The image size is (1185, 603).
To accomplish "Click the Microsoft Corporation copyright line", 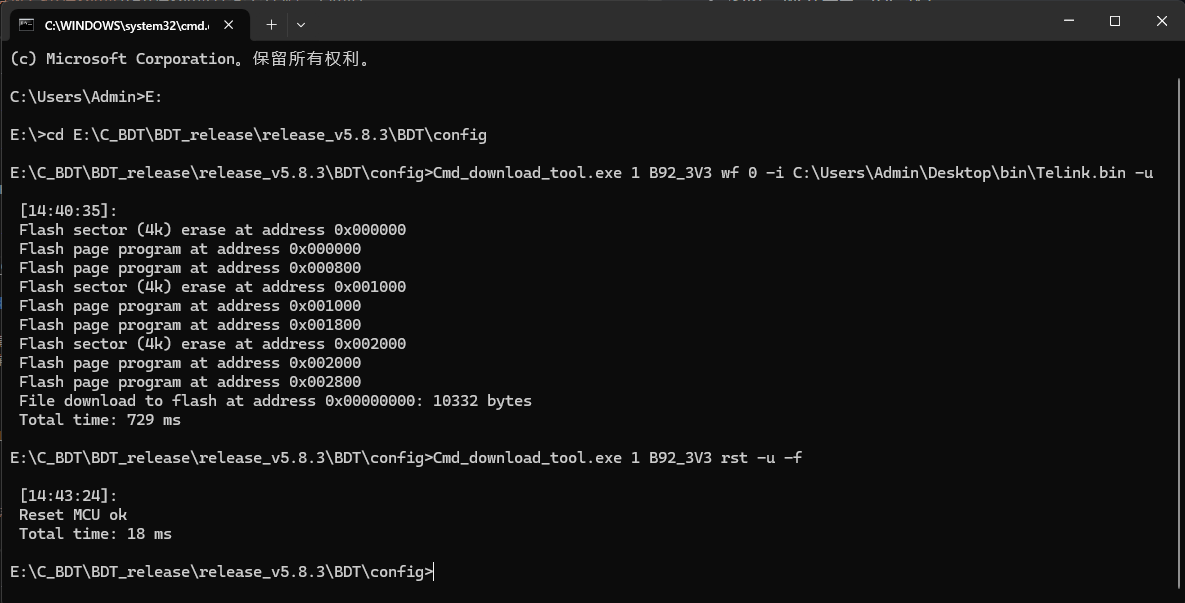I will [191, 59].
